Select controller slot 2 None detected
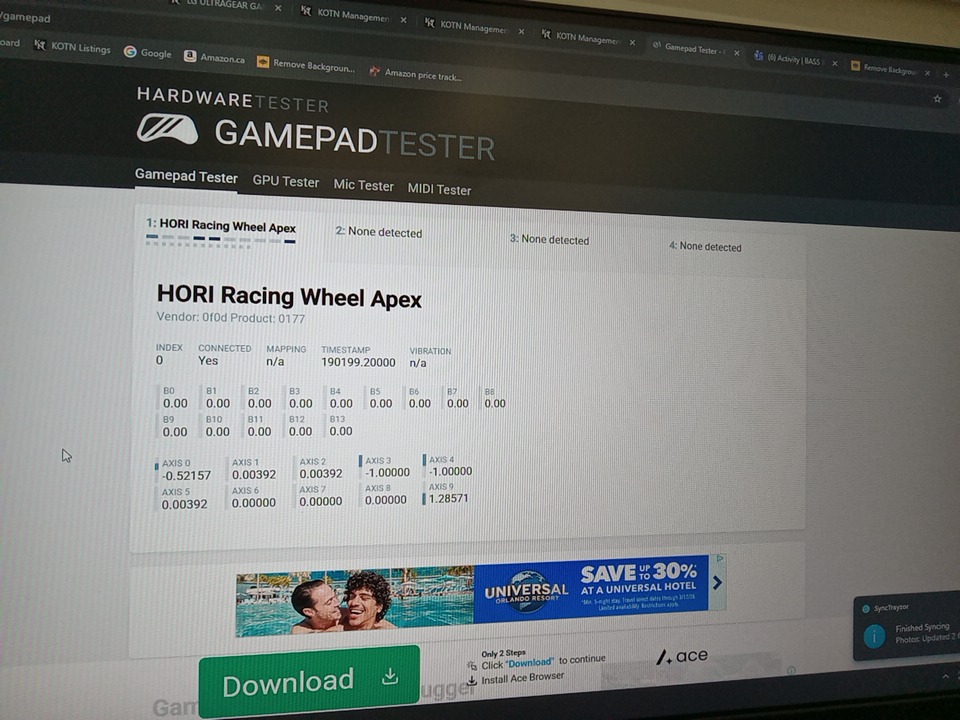Viewport: 960px width, 720px height. point(379,232)
